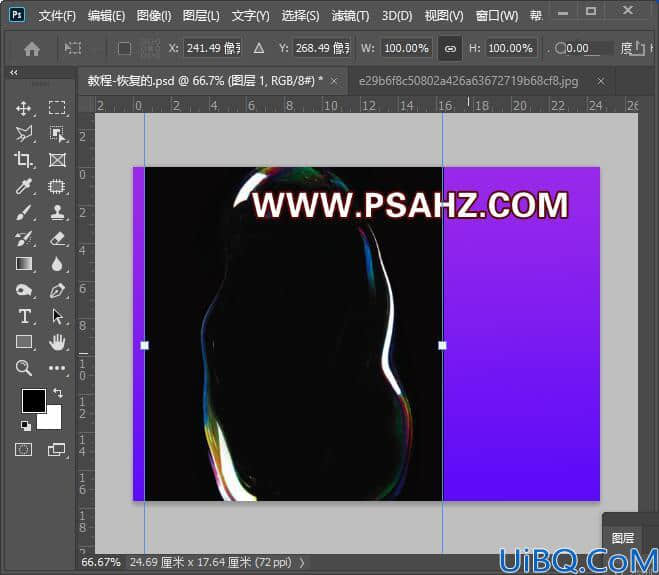Click the interpolation icon after the angle field

[x=638, y=48]
